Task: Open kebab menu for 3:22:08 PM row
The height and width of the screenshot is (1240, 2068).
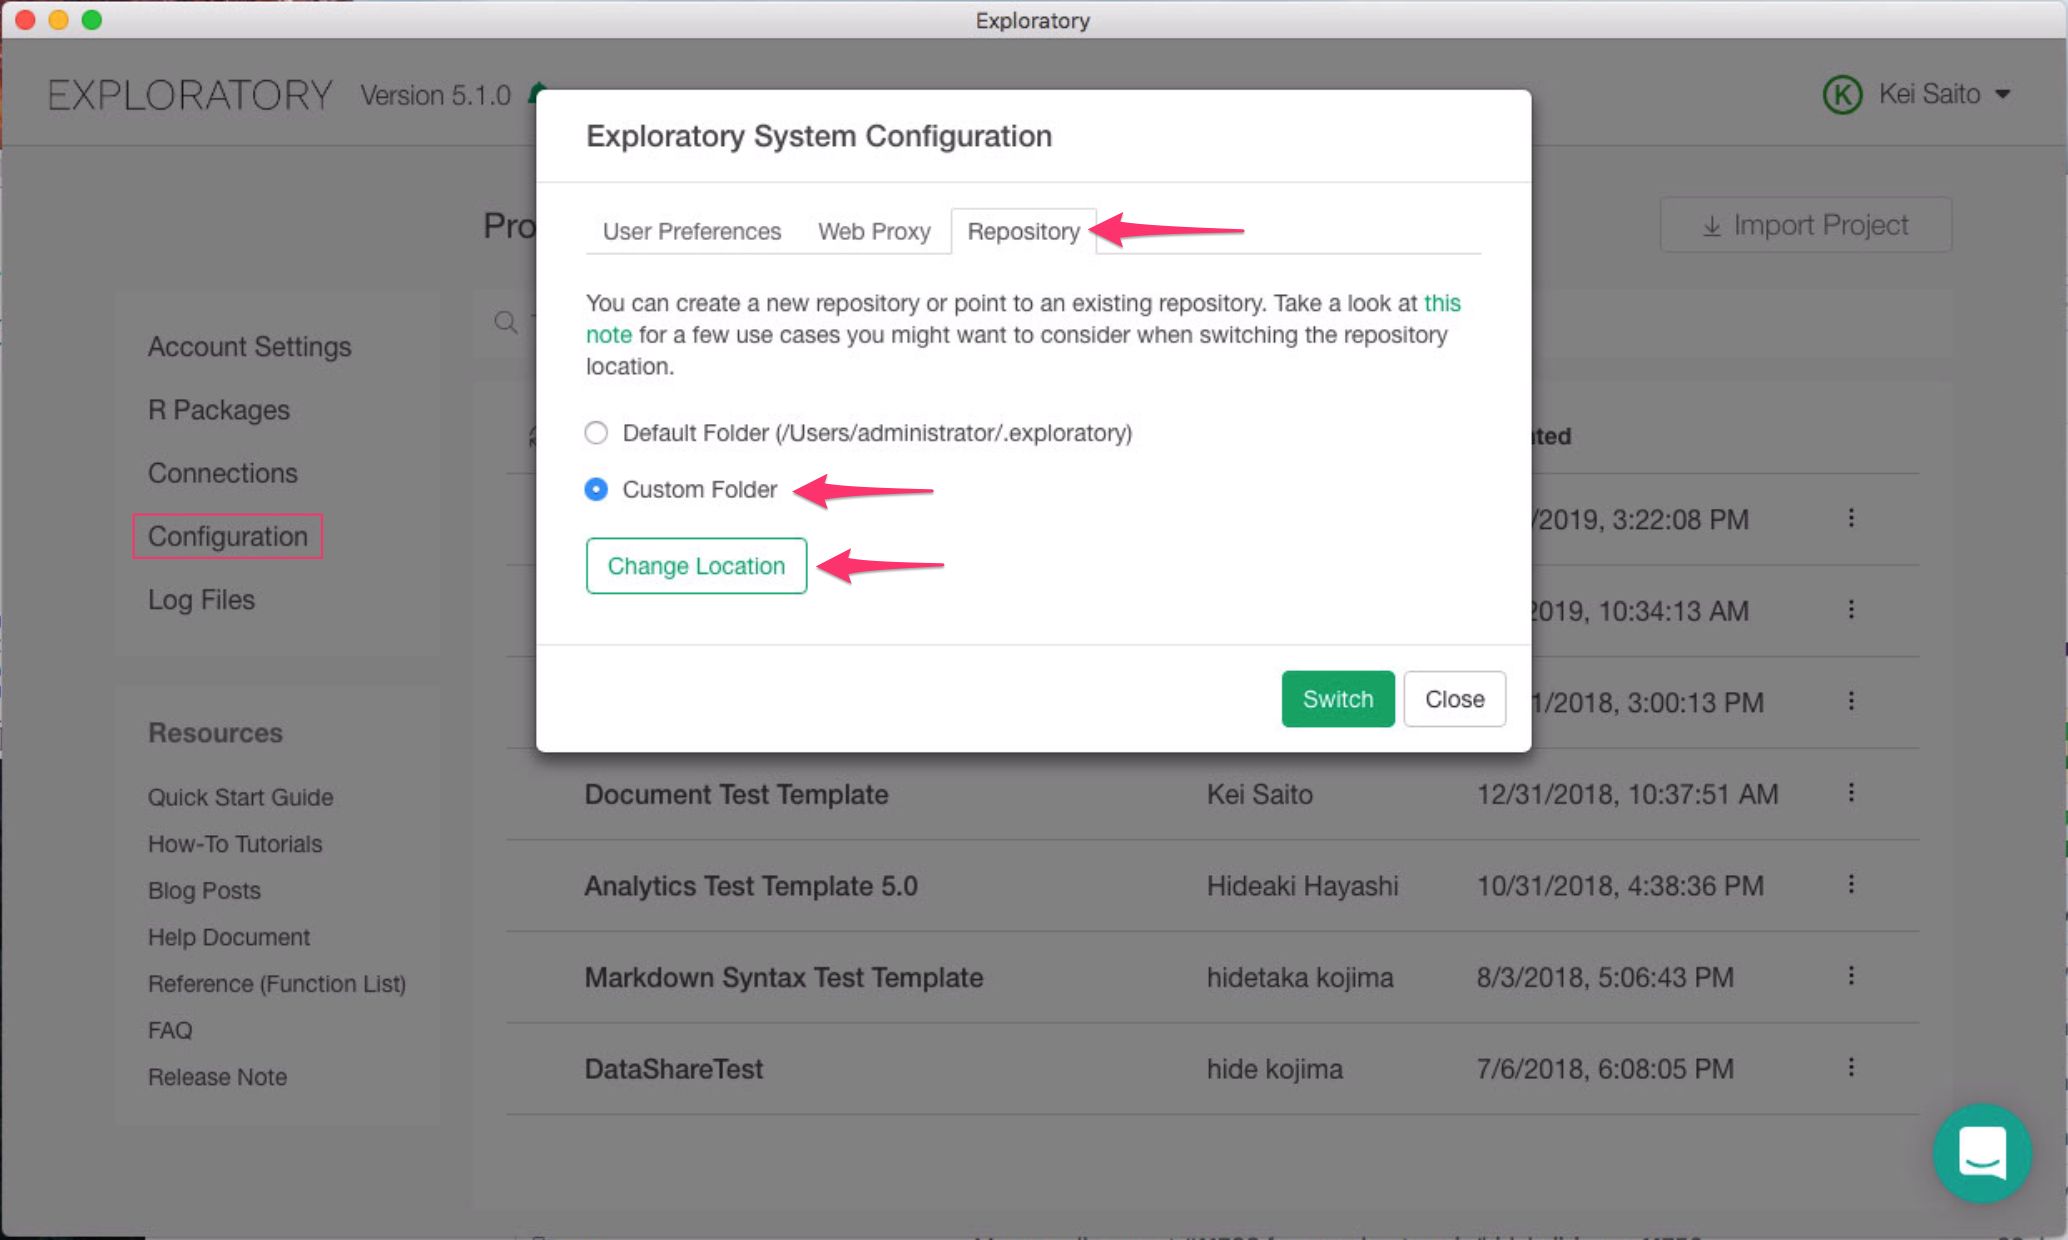Action: point(1851,518)
